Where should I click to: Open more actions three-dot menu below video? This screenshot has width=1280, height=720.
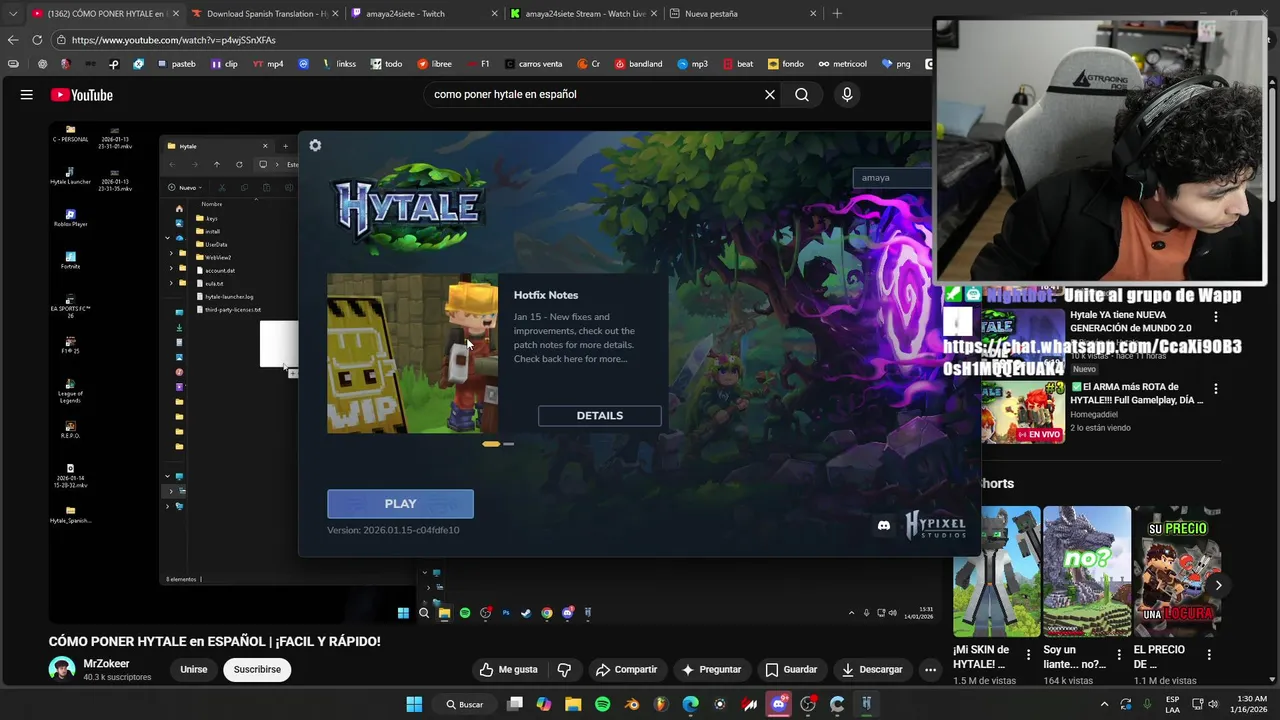(931, 670)
